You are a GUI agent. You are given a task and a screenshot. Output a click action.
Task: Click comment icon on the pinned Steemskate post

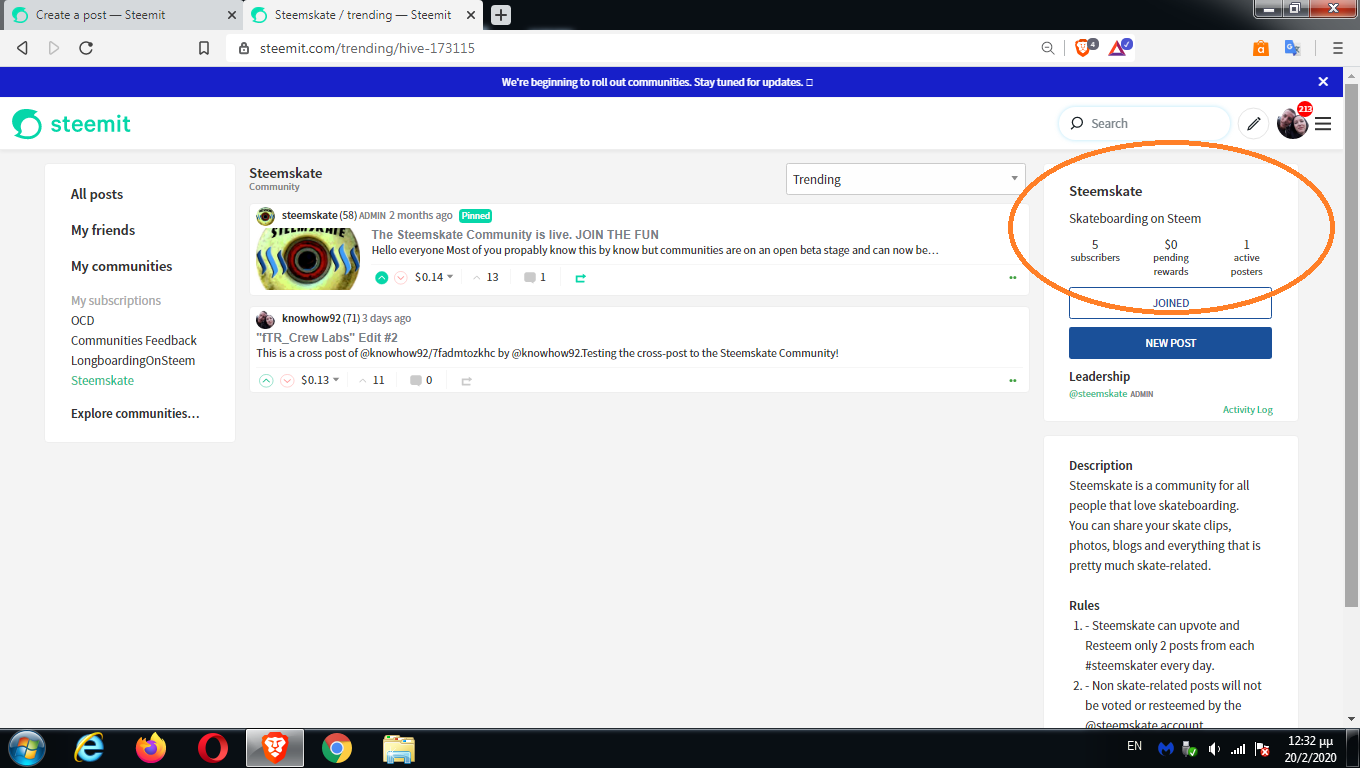tap(530, 278)
